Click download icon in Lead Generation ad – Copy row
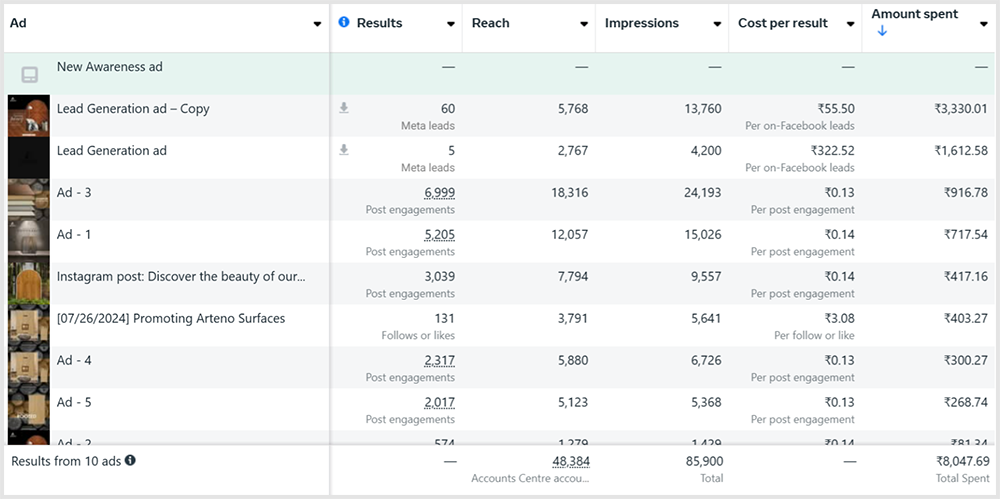Viewport: 1000px width, 499px height. (x=344, y=108)
